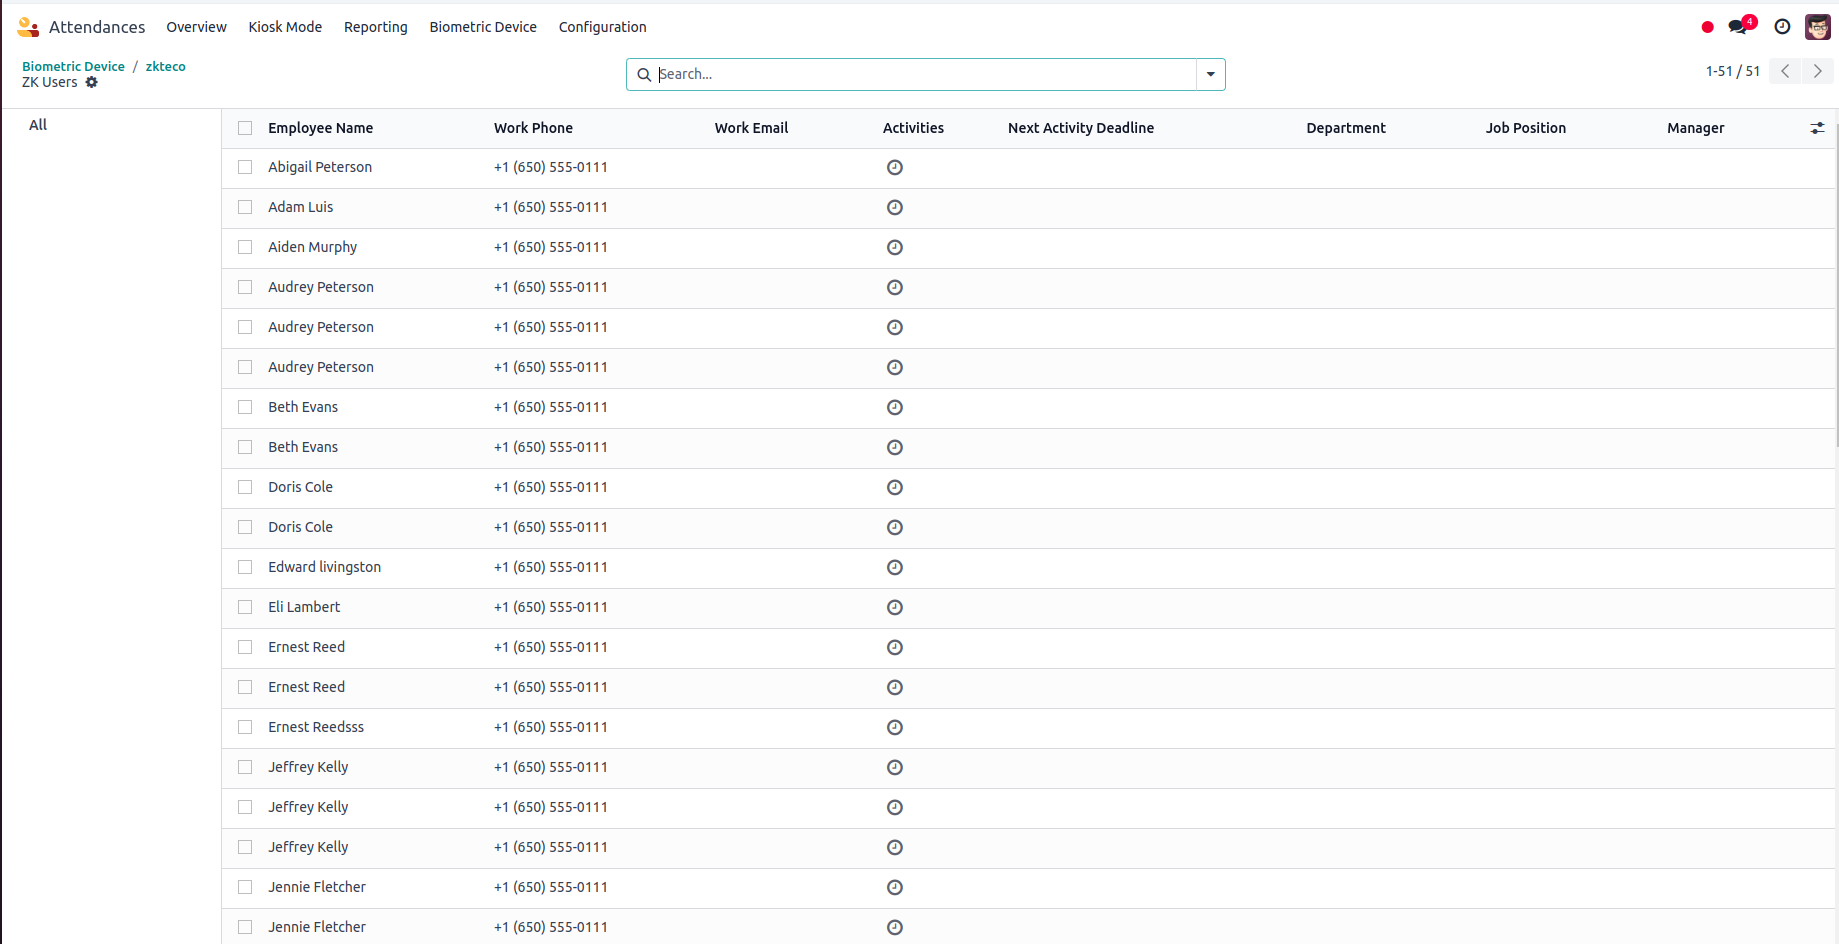Go to next page arrow
Screen dimensions: 1839x944
1817,71
